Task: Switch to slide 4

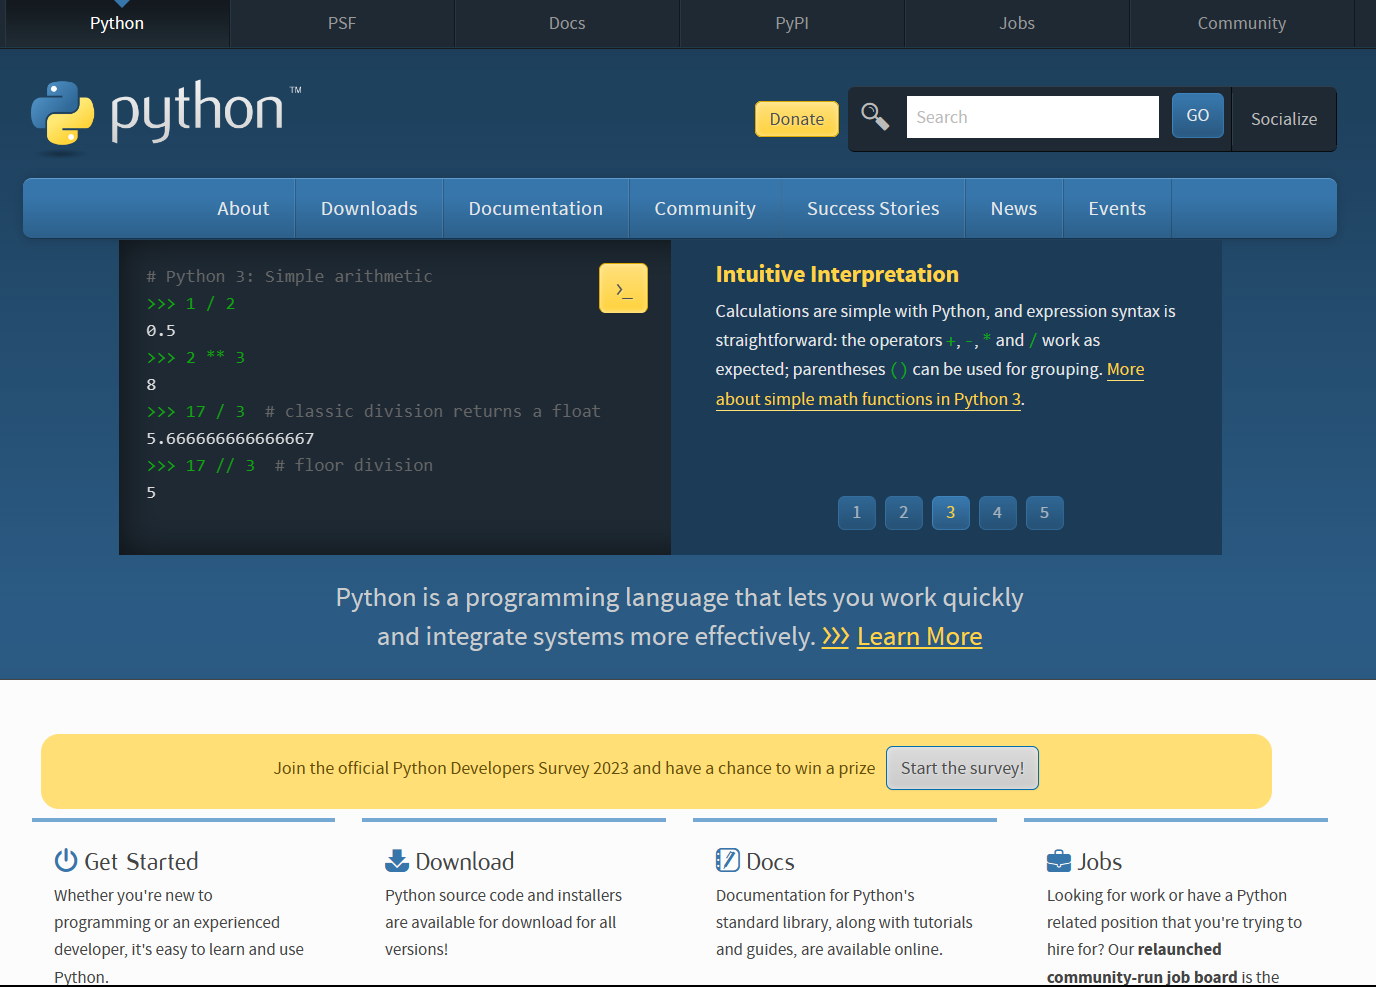Action: 998,513
